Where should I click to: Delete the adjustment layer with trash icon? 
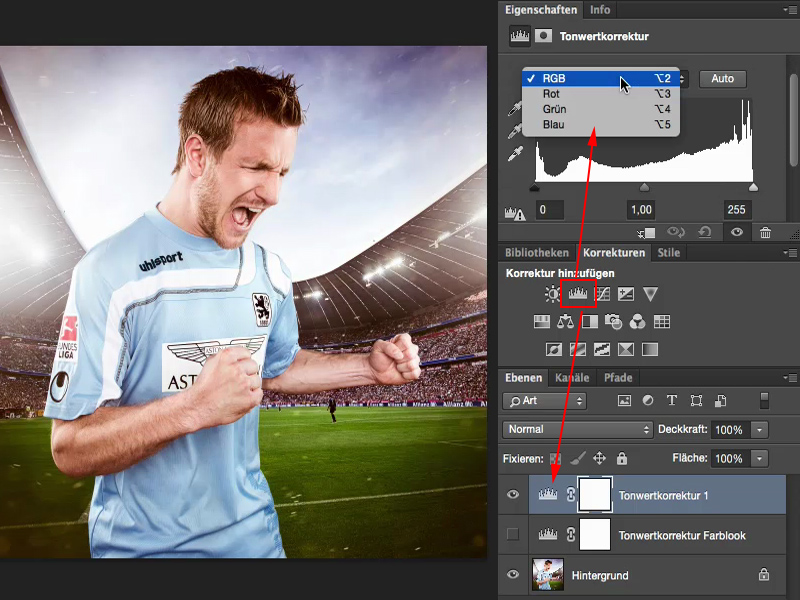[765, 233]
